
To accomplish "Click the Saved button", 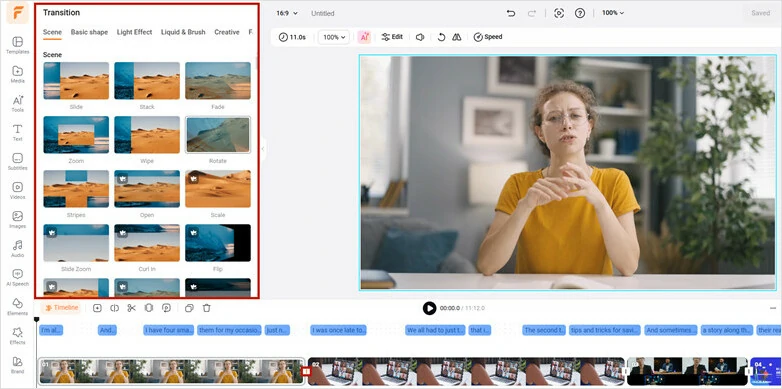I will pyautogui.click(x=761, y=13).
